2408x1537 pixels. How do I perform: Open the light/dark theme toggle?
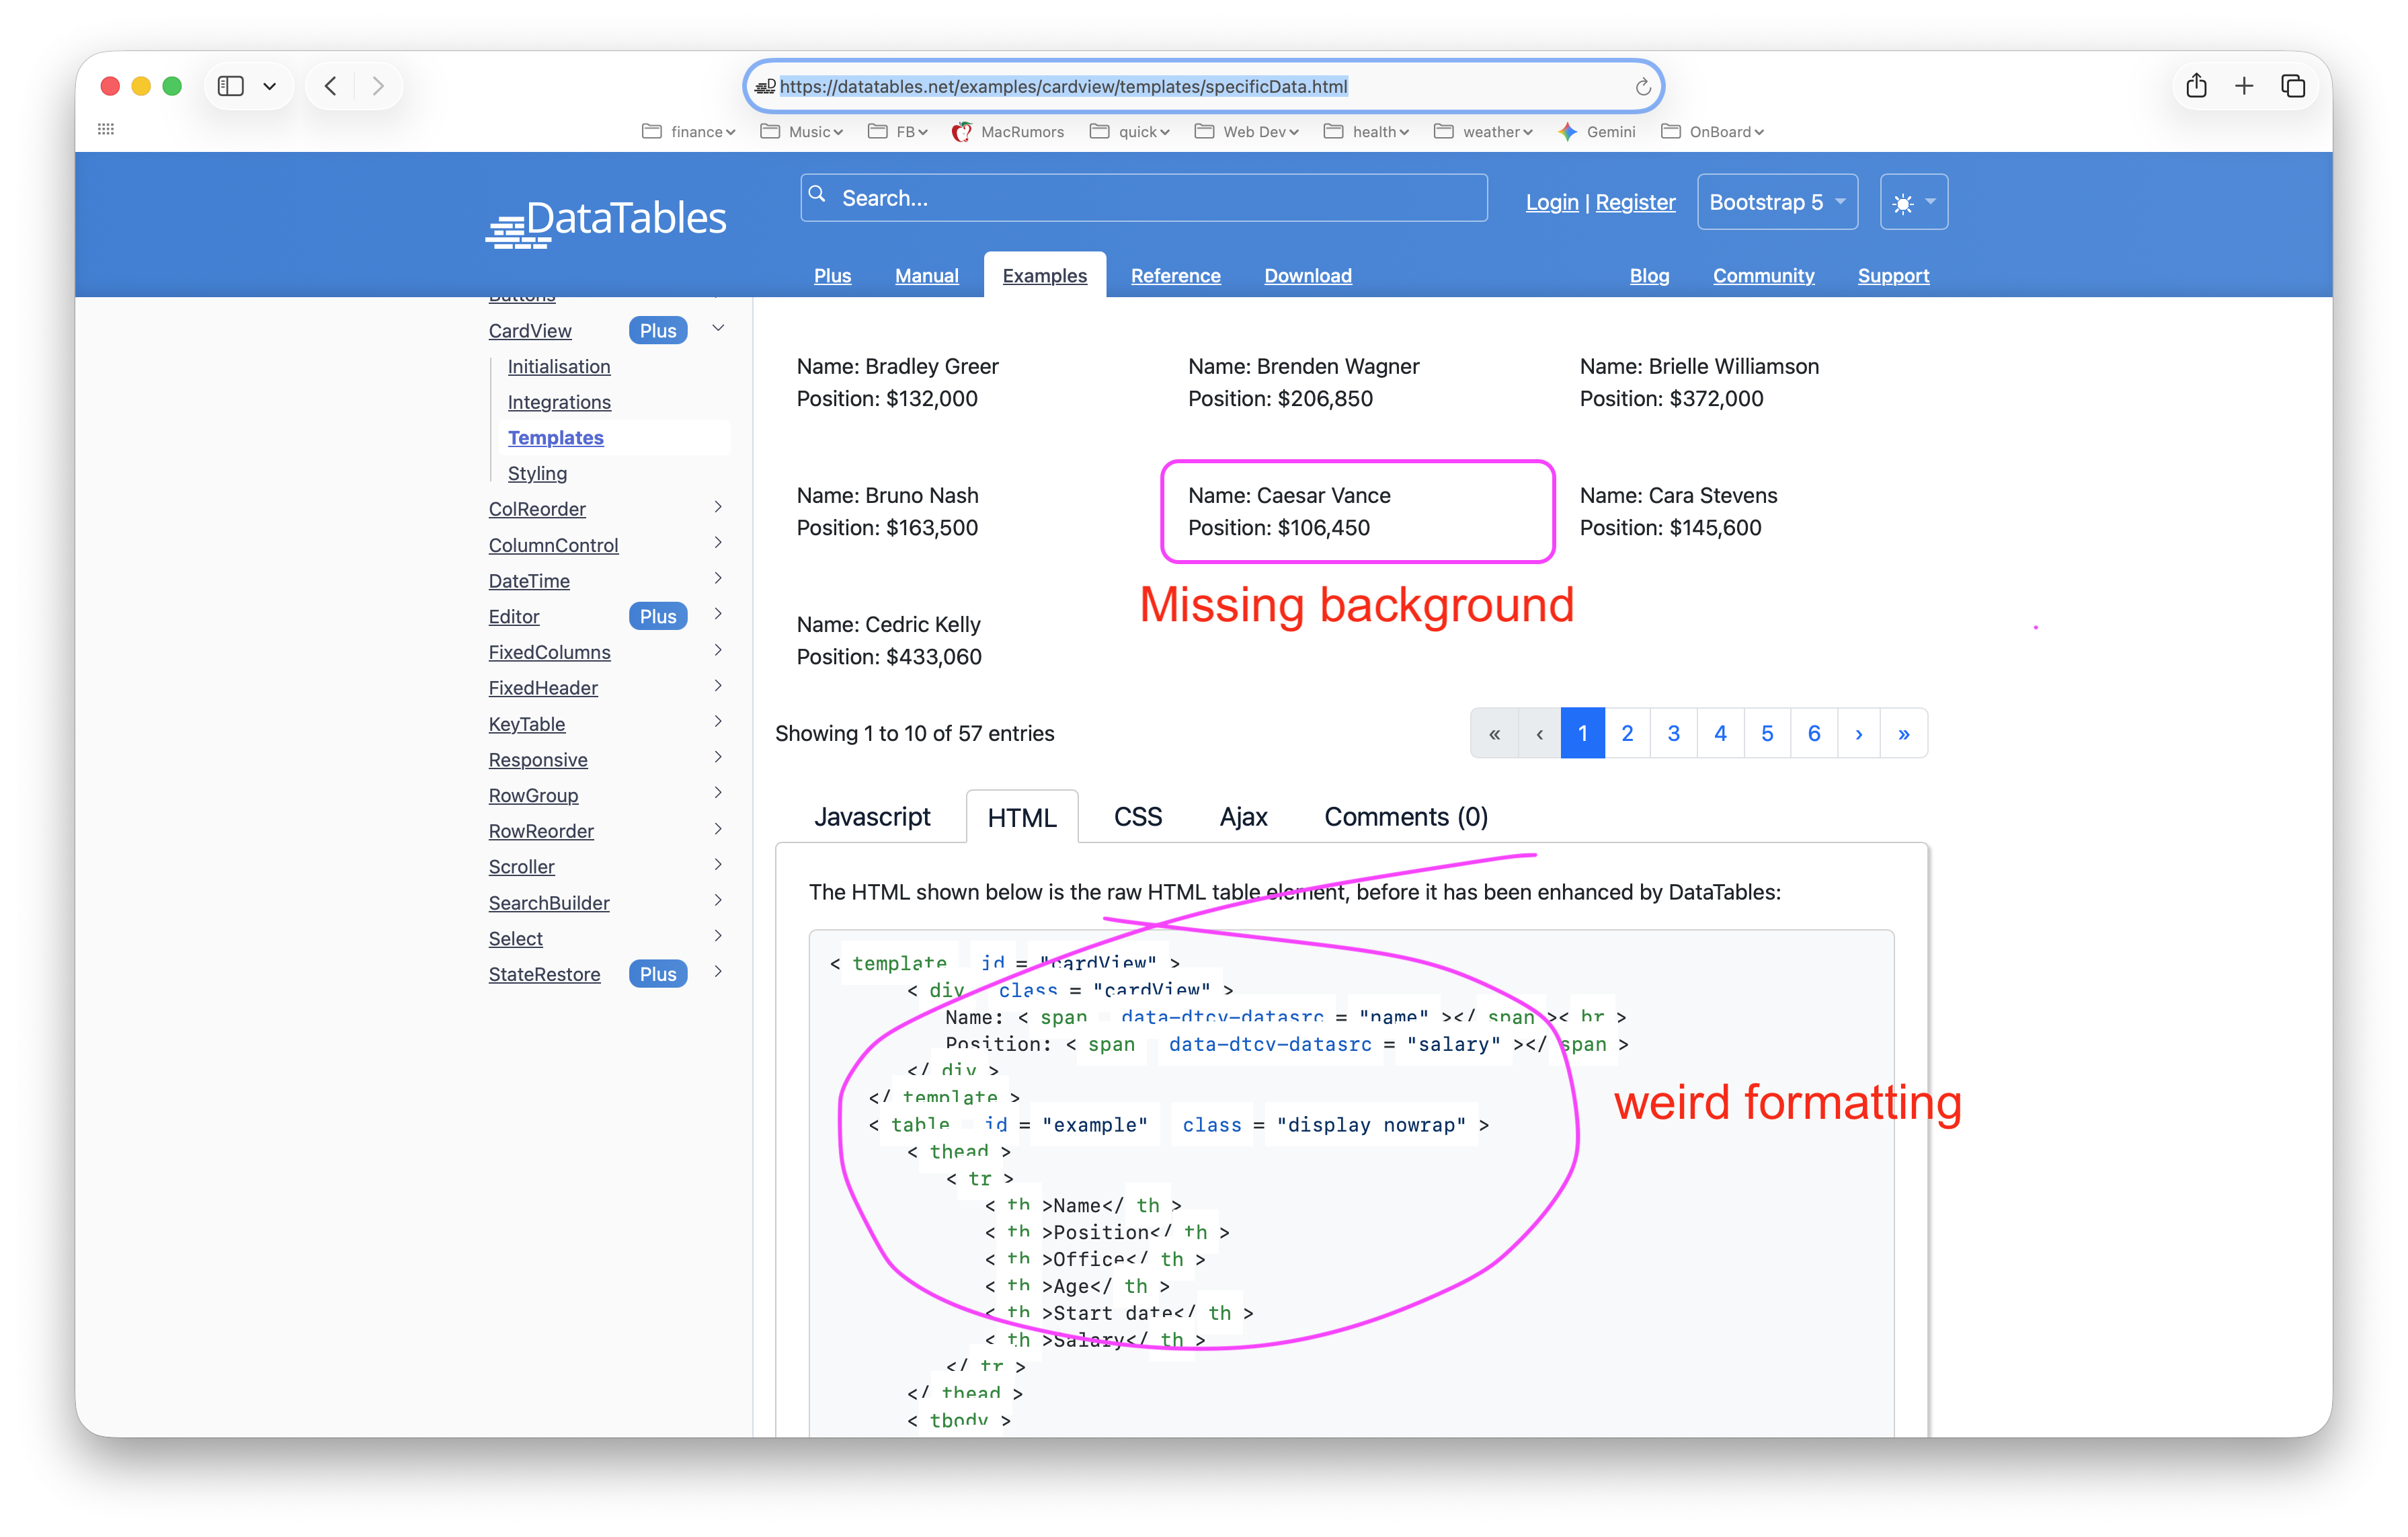tap(1913, 202)
